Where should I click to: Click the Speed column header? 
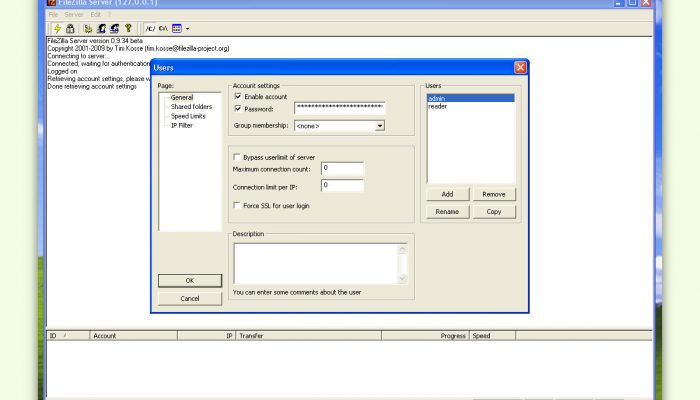(492, 336)
